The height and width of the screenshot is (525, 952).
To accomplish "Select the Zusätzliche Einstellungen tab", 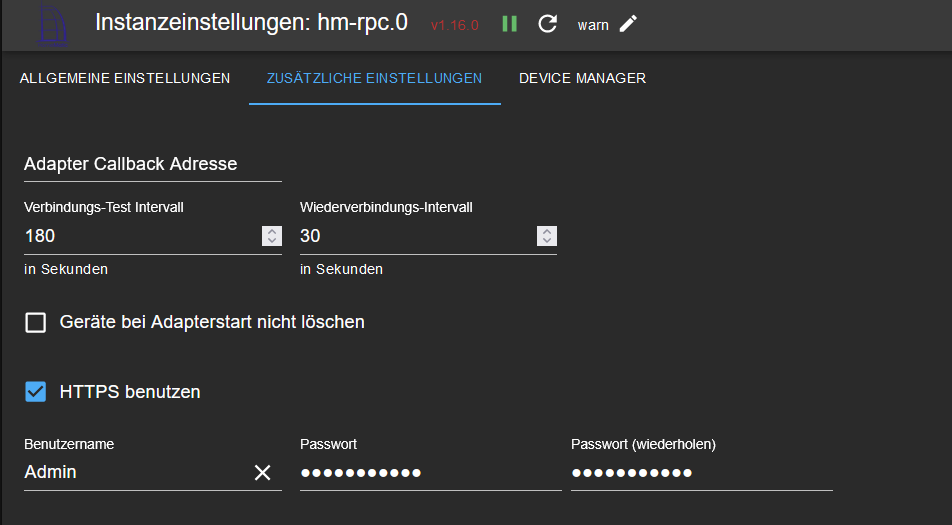I will click(375, 78).
